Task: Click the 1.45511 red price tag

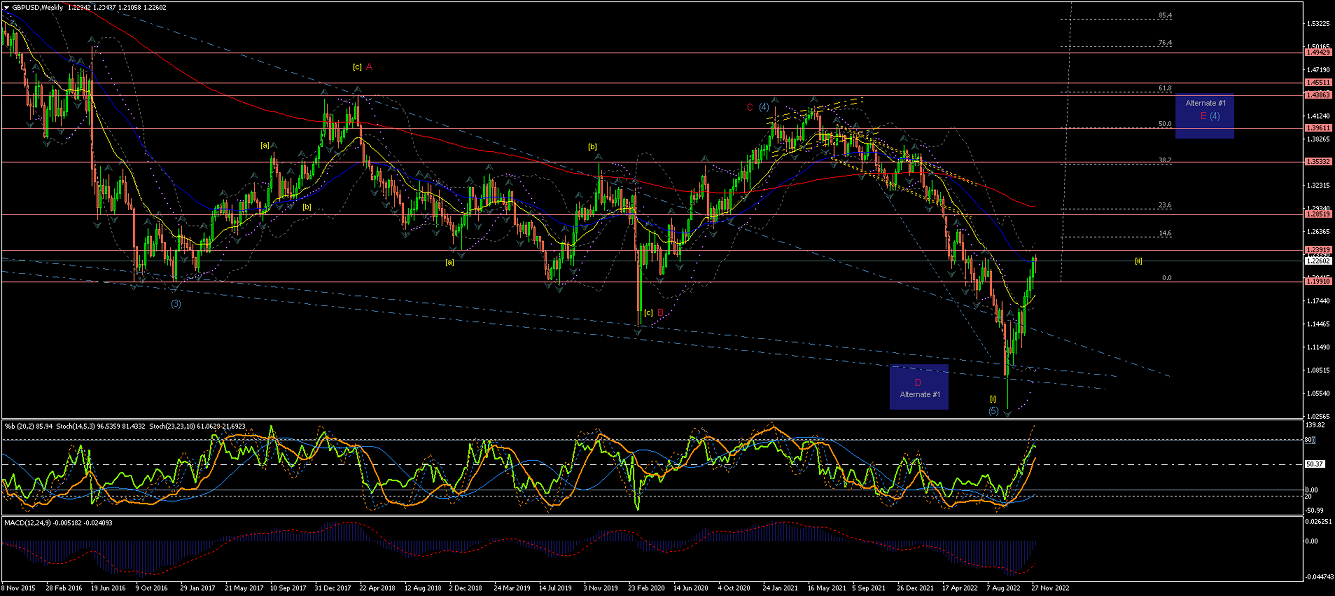Action: [1319, 82]
